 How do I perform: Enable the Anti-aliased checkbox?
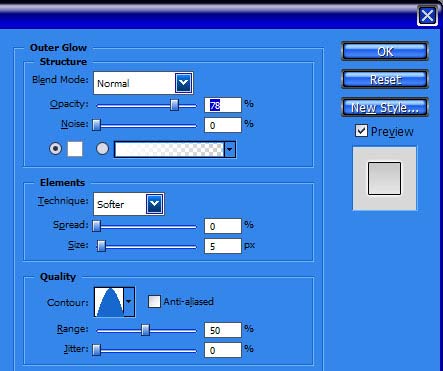pos(154,302)
